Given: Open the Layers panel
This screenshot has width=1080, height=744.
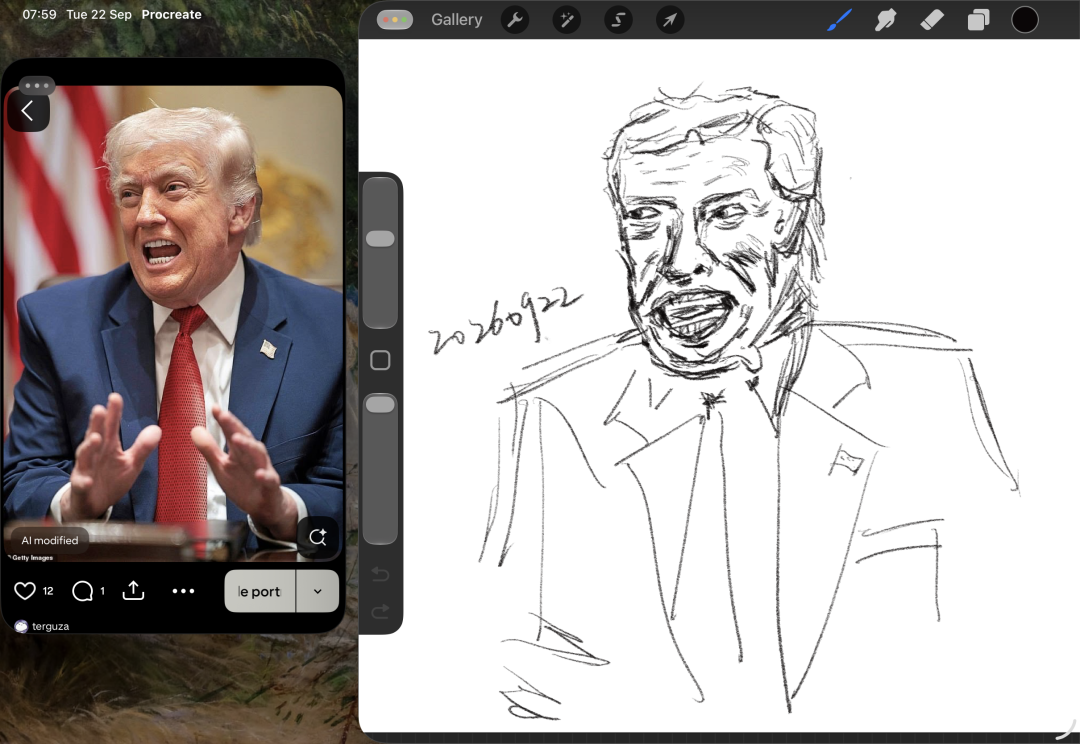Looking at the screenshot, I should [978, 20].
